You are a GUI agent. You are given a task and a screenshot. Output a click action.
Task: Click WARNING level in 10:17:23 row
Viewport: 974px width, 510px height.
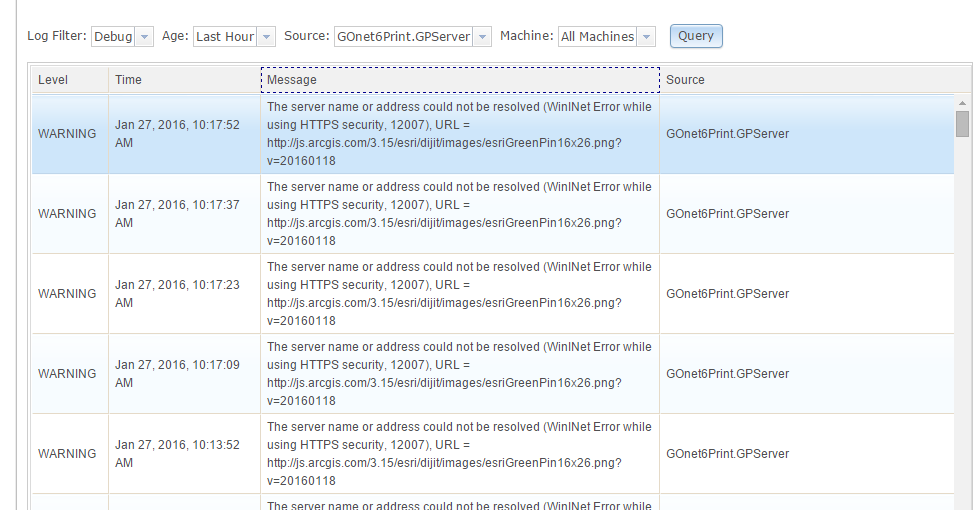[x=67, y=294]
